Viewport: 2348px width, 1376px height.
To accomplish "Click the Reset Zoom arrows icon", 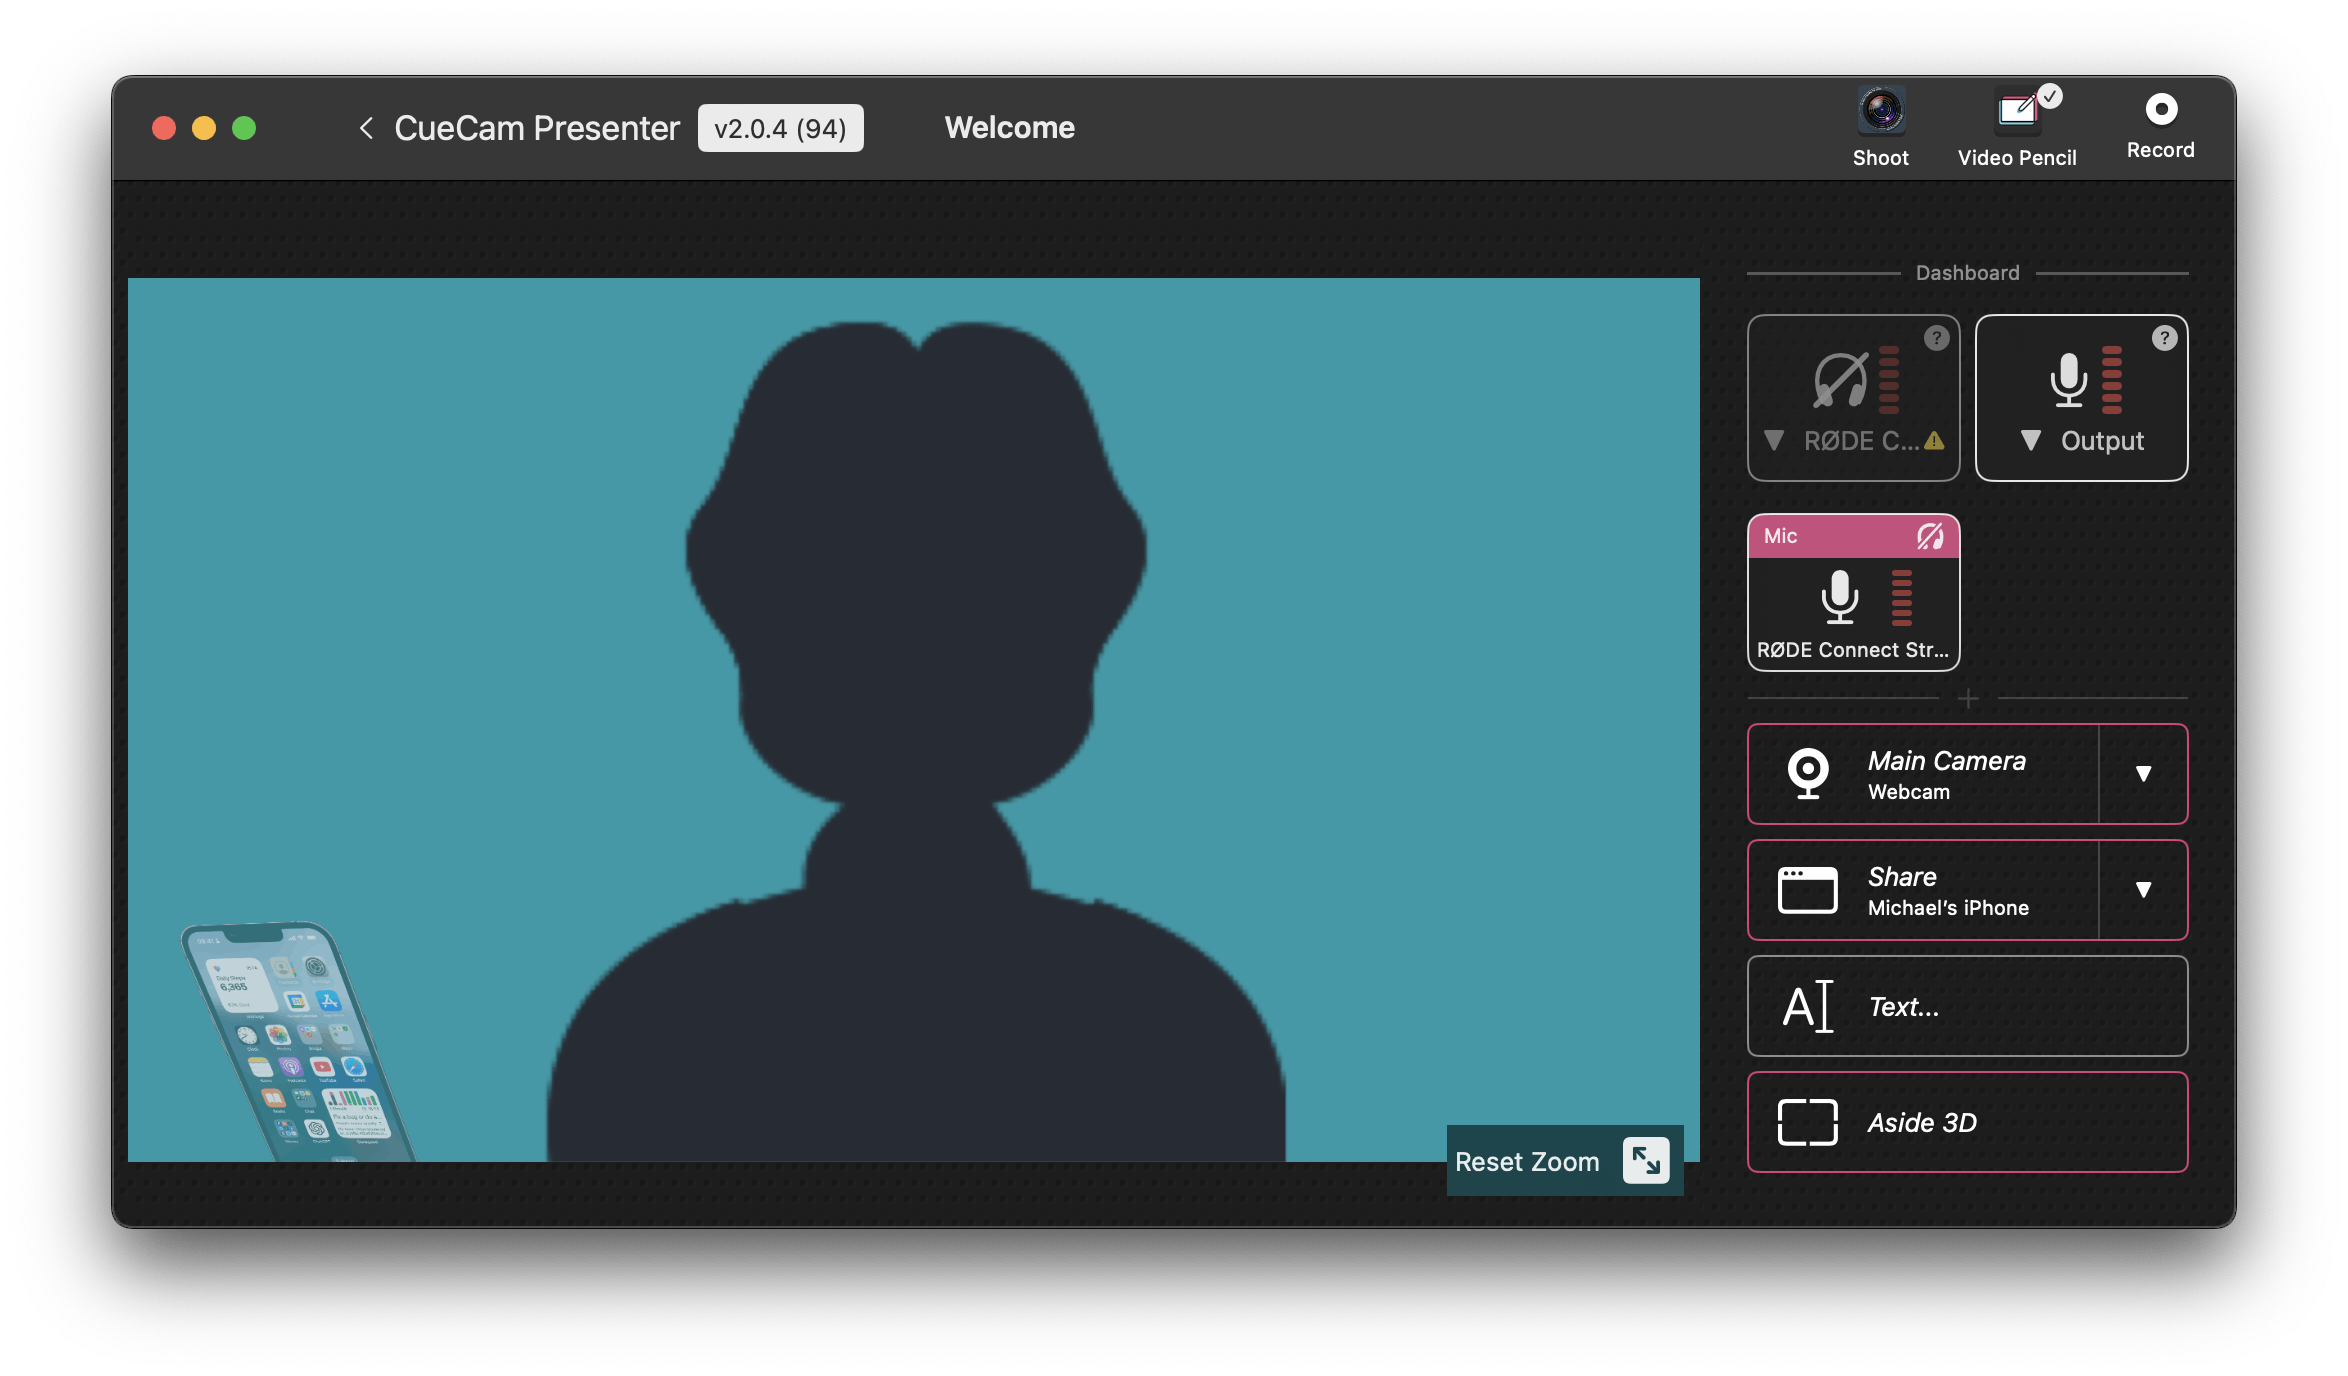I will (x=1646, y=1160).
